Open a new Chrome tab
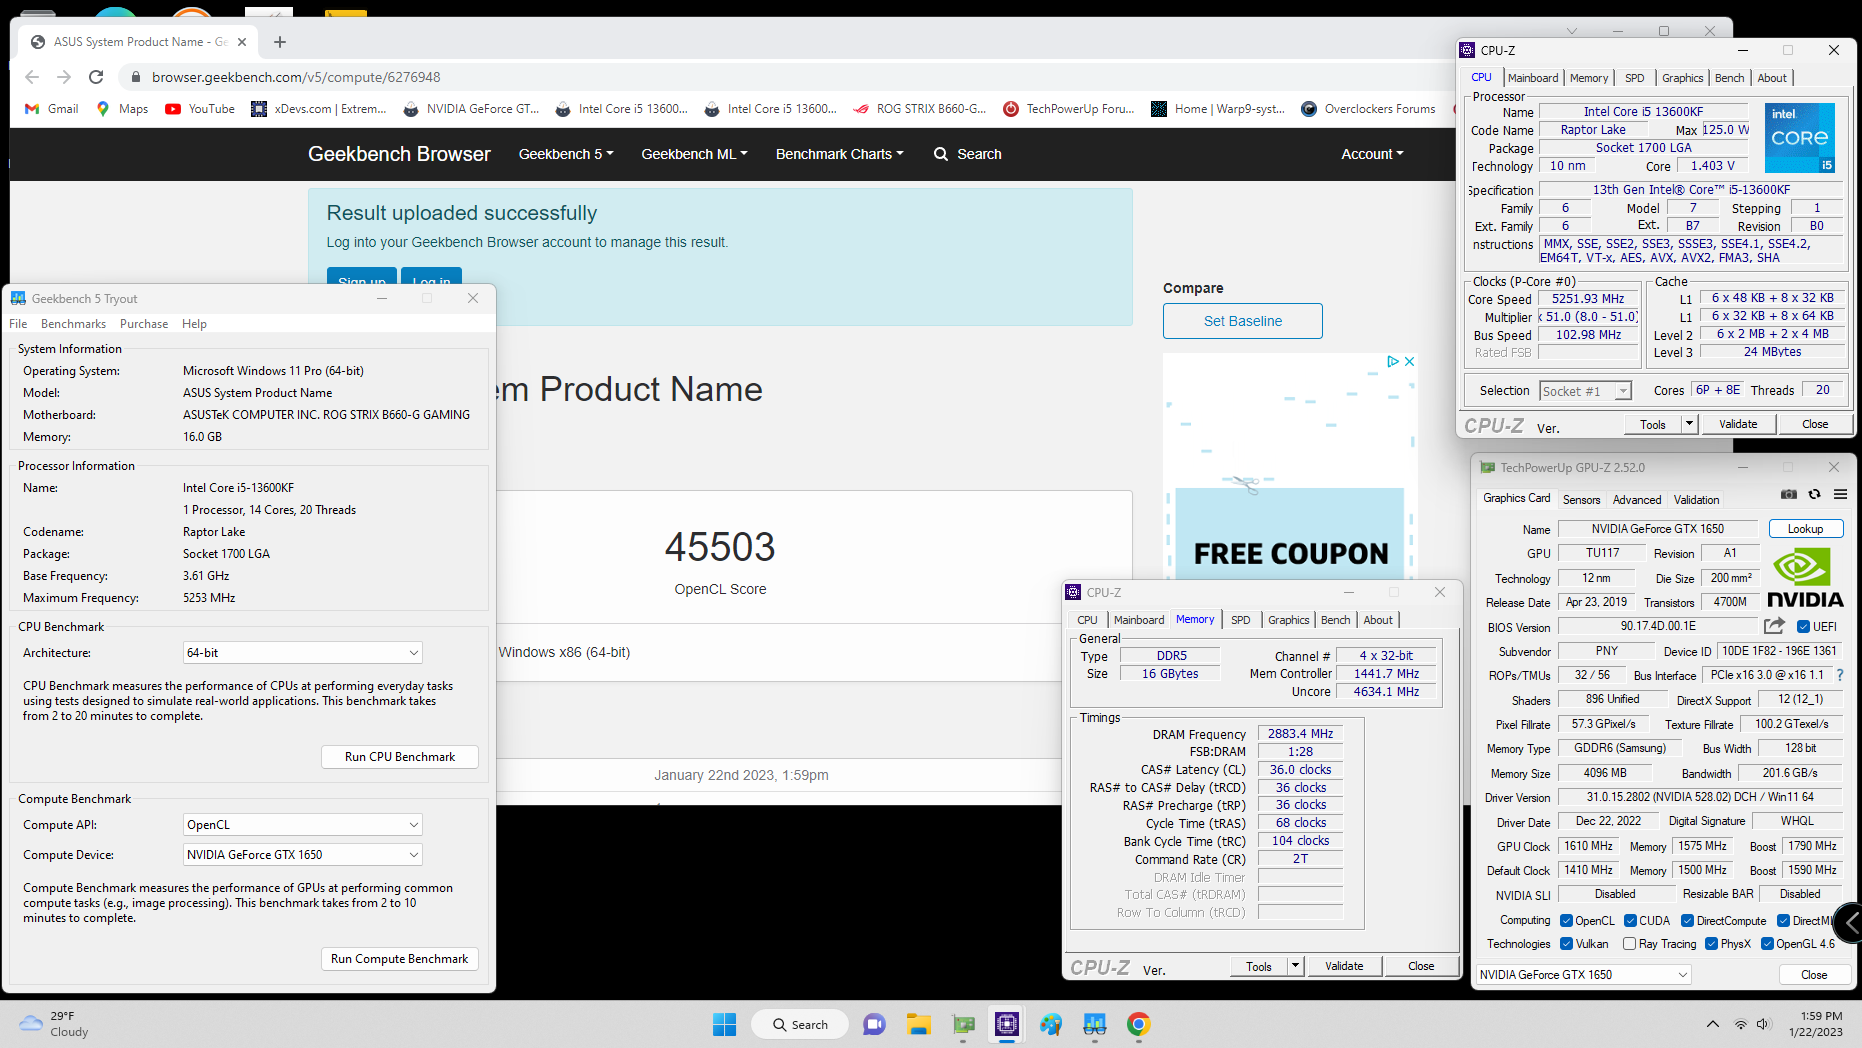Screen dimensions: 1862x1048 (280, 42)
